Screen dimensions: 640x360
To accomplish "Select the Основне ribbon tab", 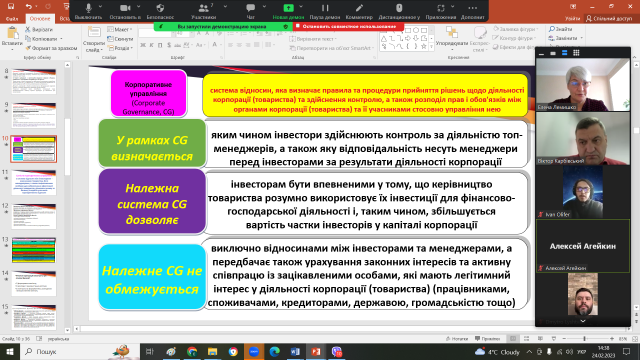I will point(40,19).
